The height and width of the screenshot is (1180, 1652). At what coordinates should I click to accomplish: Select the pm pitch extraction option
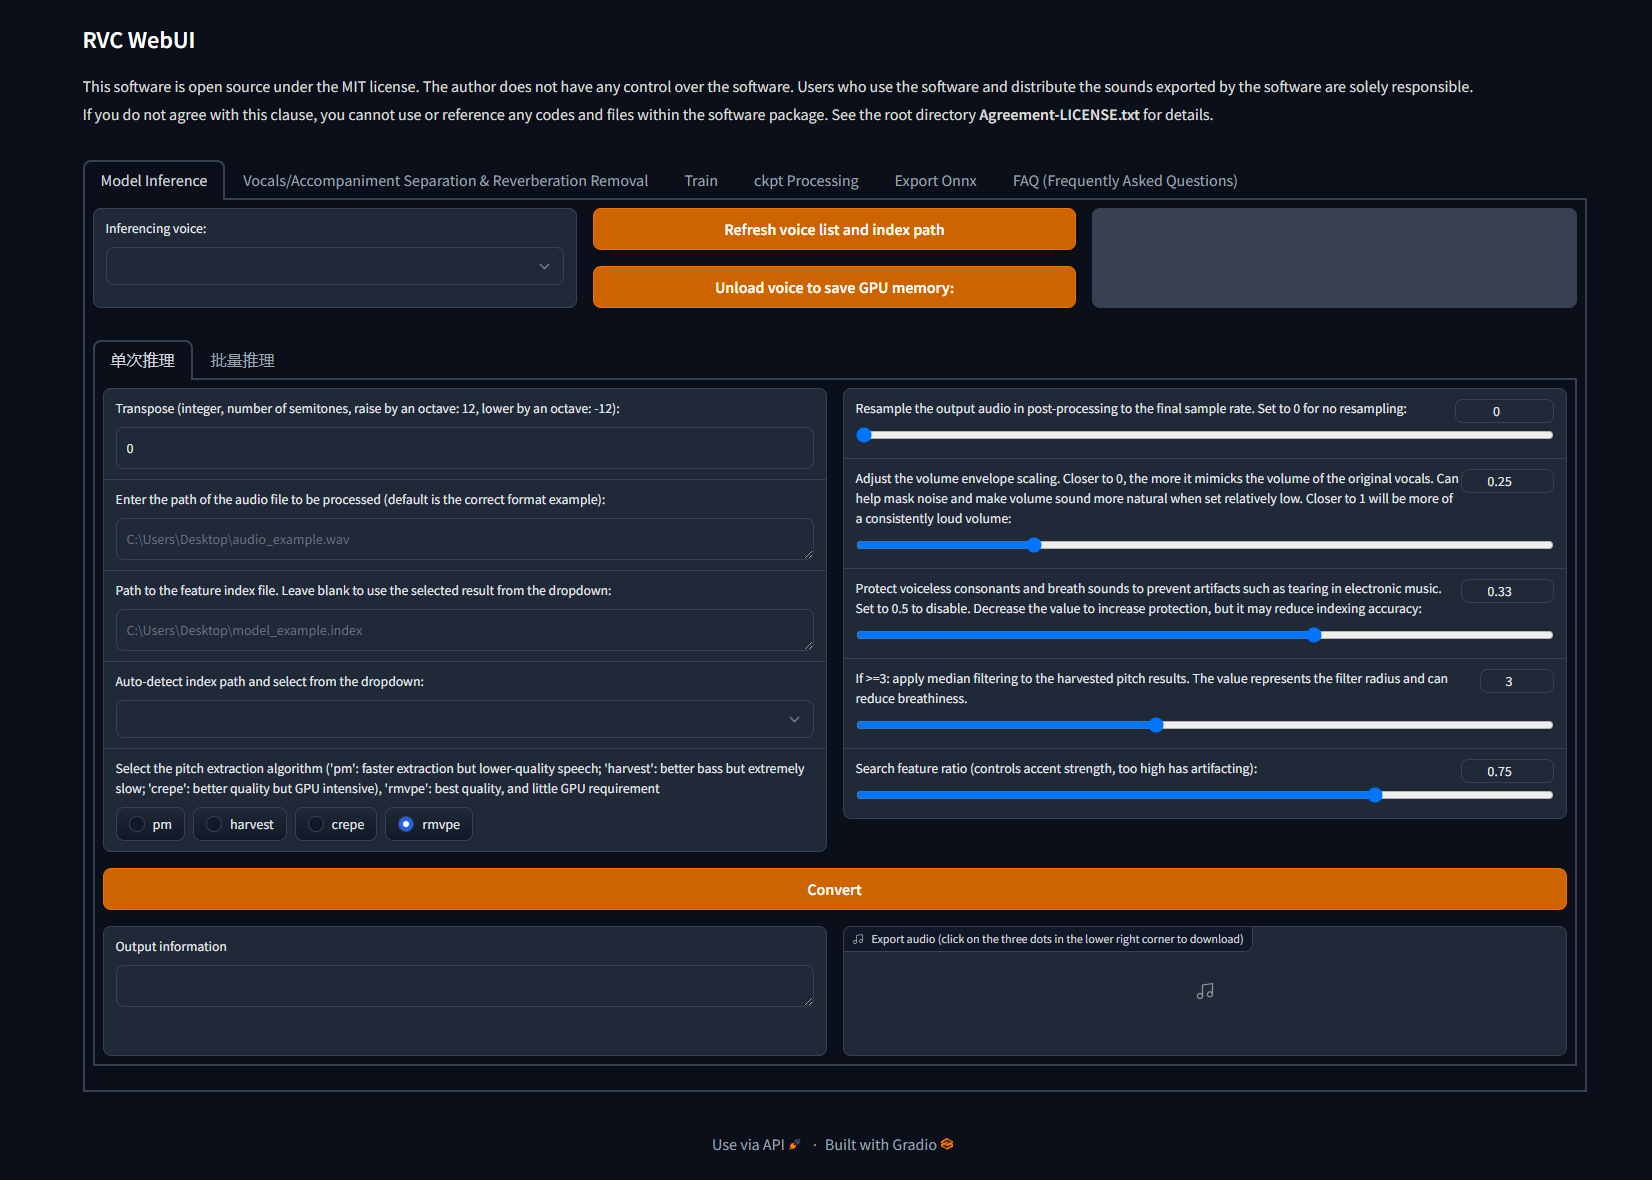(x=151, y=824)
